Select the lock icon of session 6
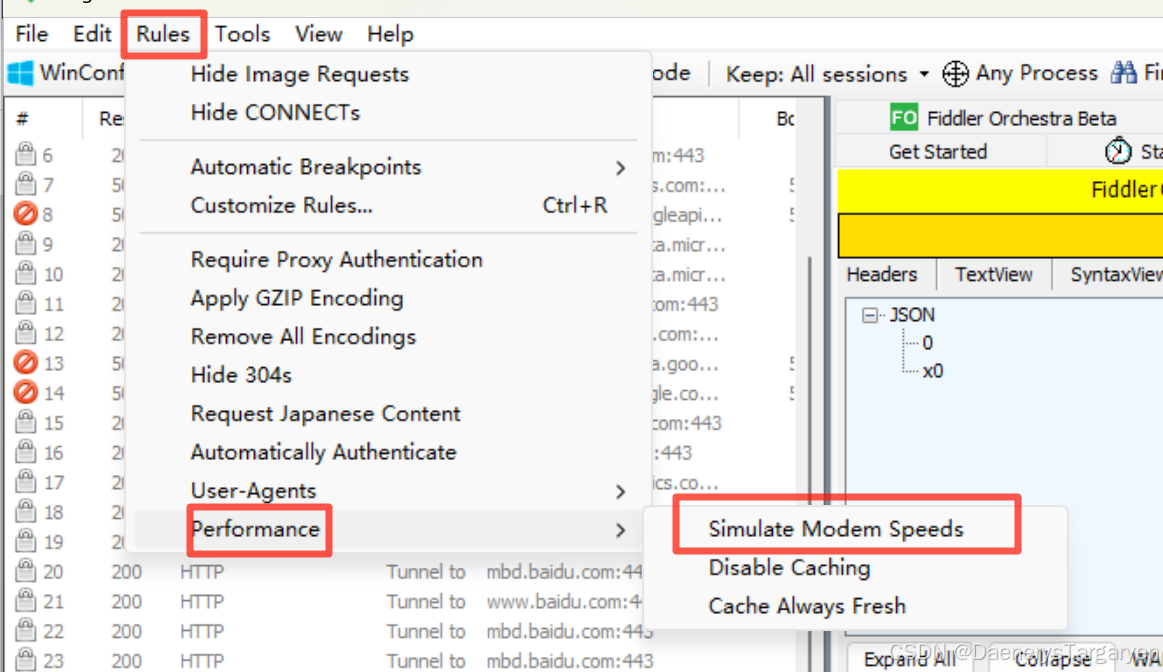 pos(25,154)
